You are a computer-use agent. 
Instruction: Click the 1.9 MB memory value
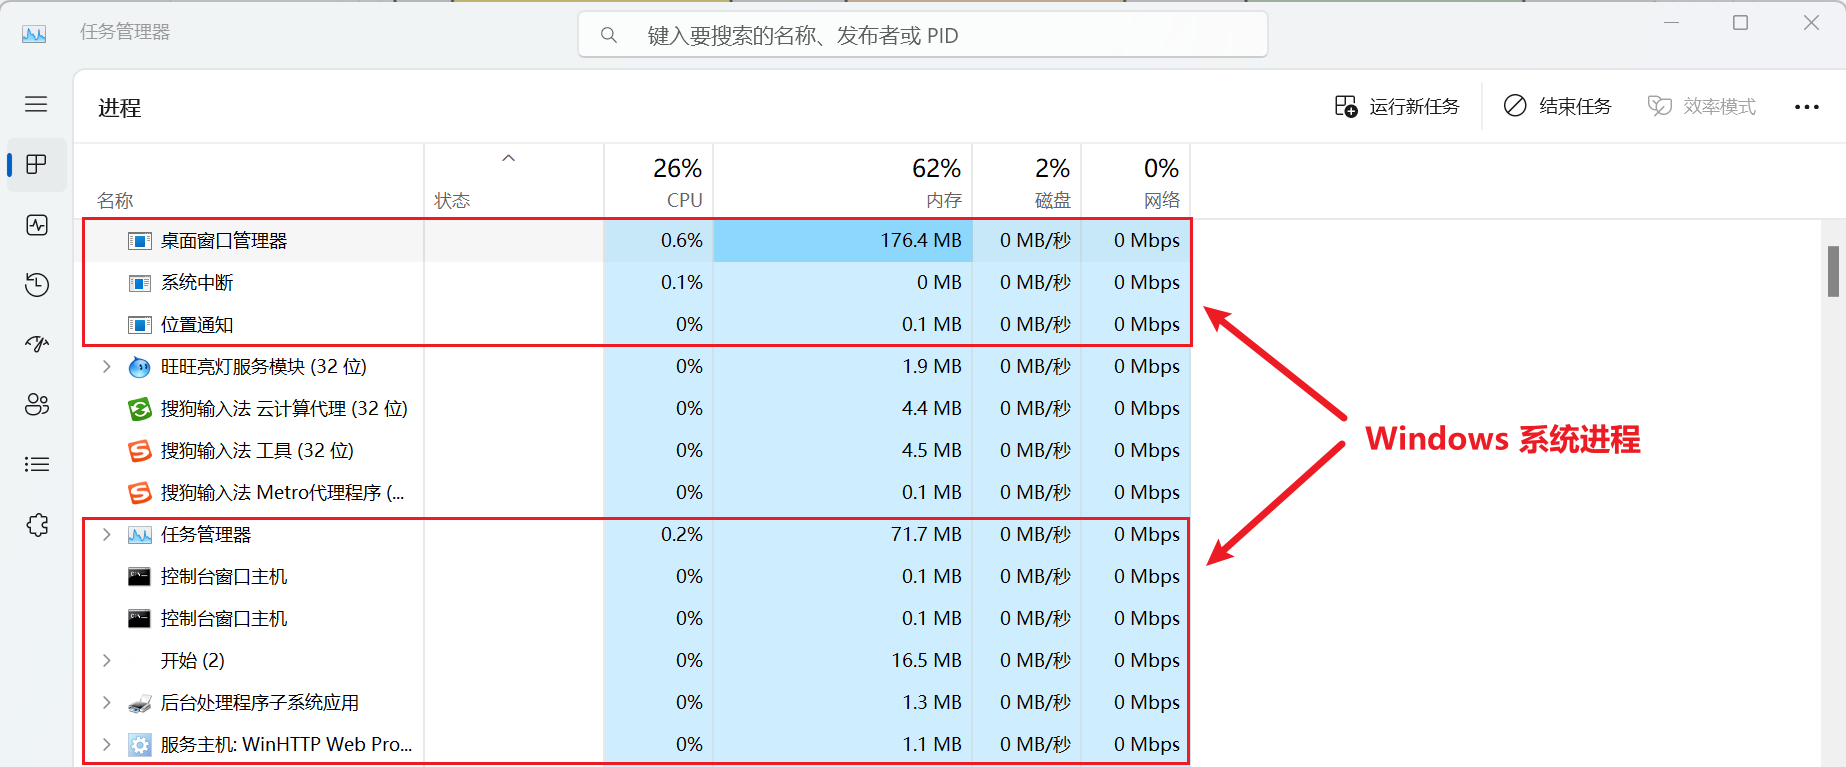pos(932,367)
